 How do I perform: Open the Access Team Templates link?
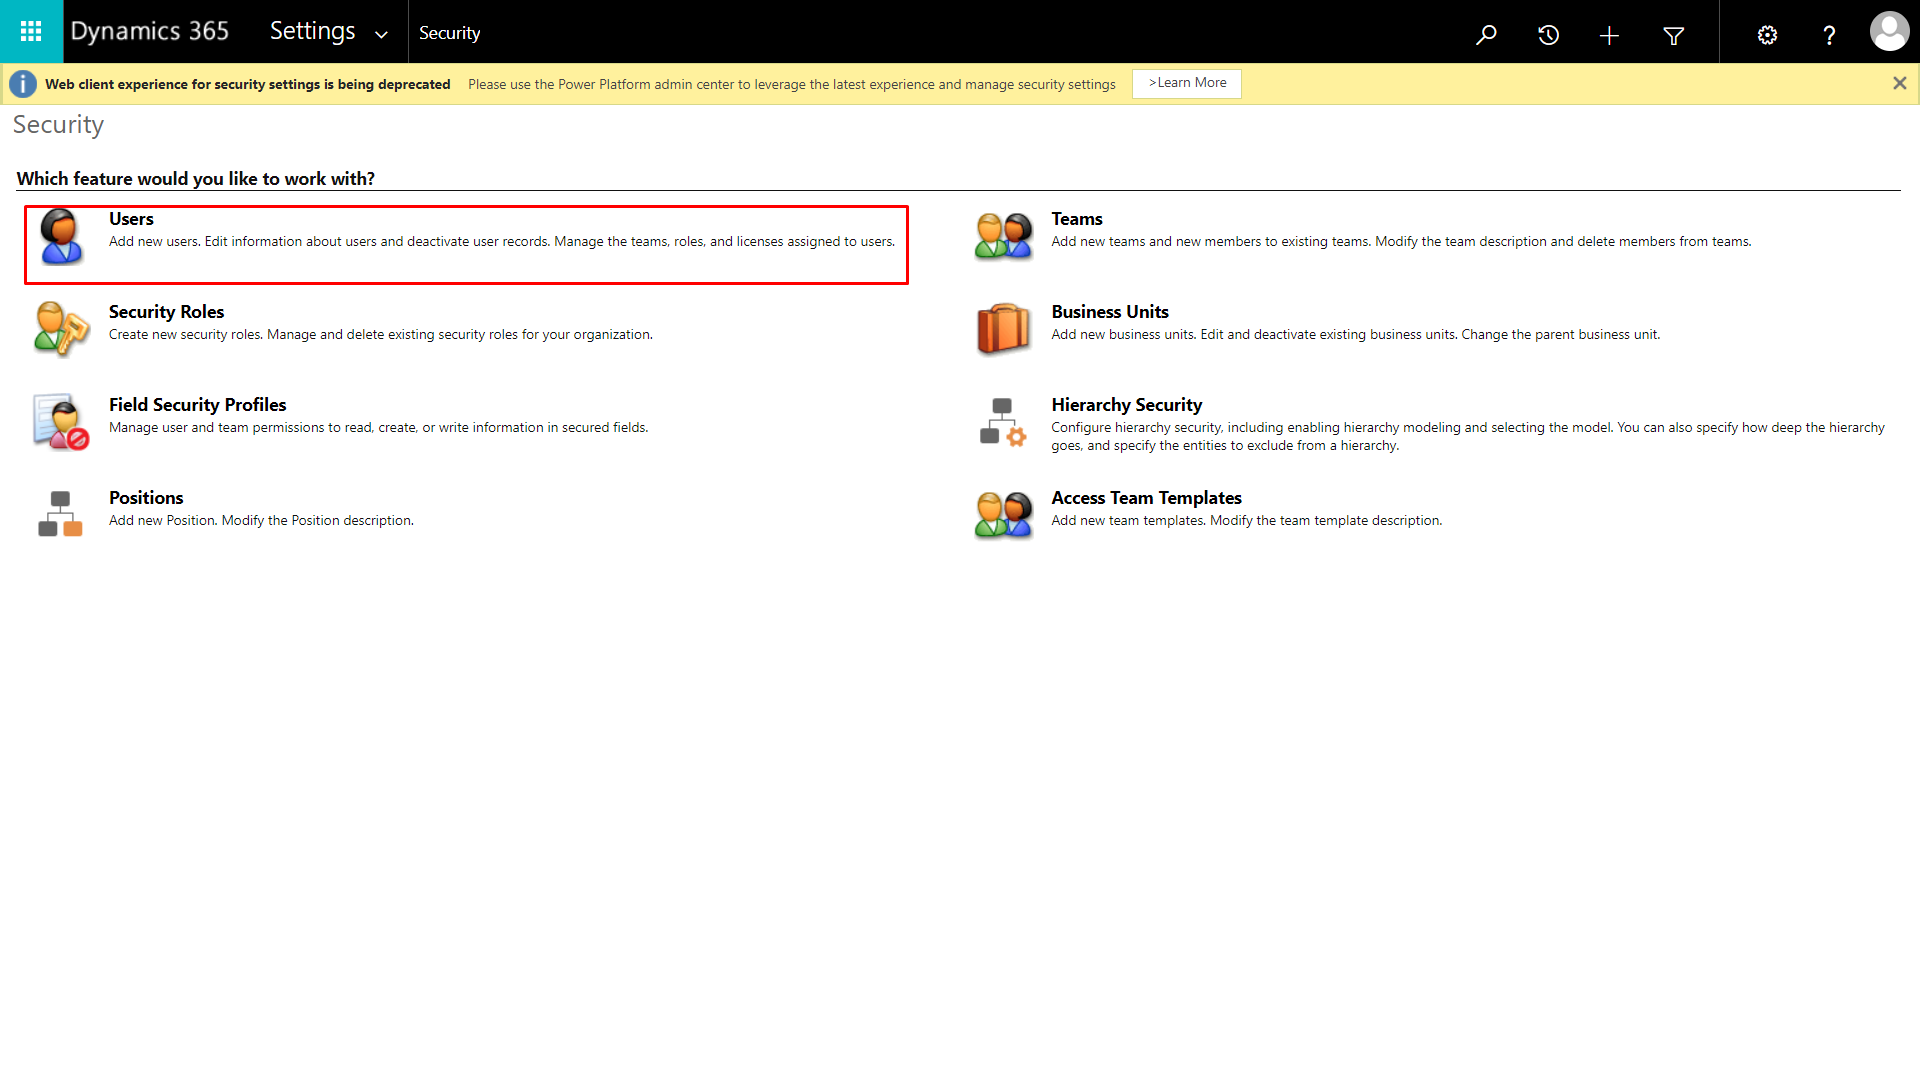coord(1146,498)
